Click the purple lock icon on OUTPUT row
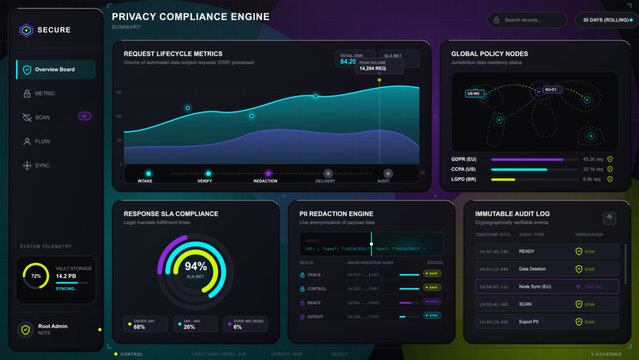The image size is (639, 360). point(302,316)
